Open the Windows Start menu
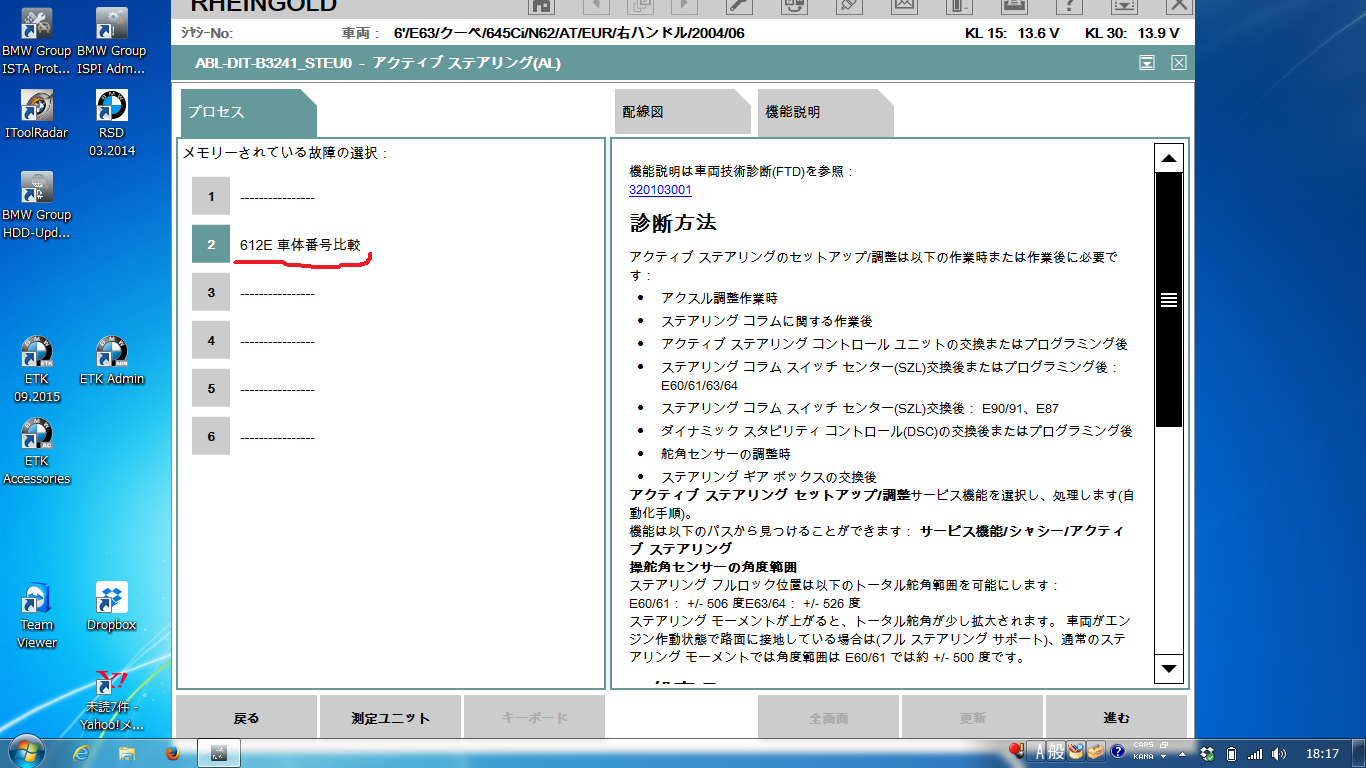The width and height of the screenshot is (1366, 768). click(25, 752)
